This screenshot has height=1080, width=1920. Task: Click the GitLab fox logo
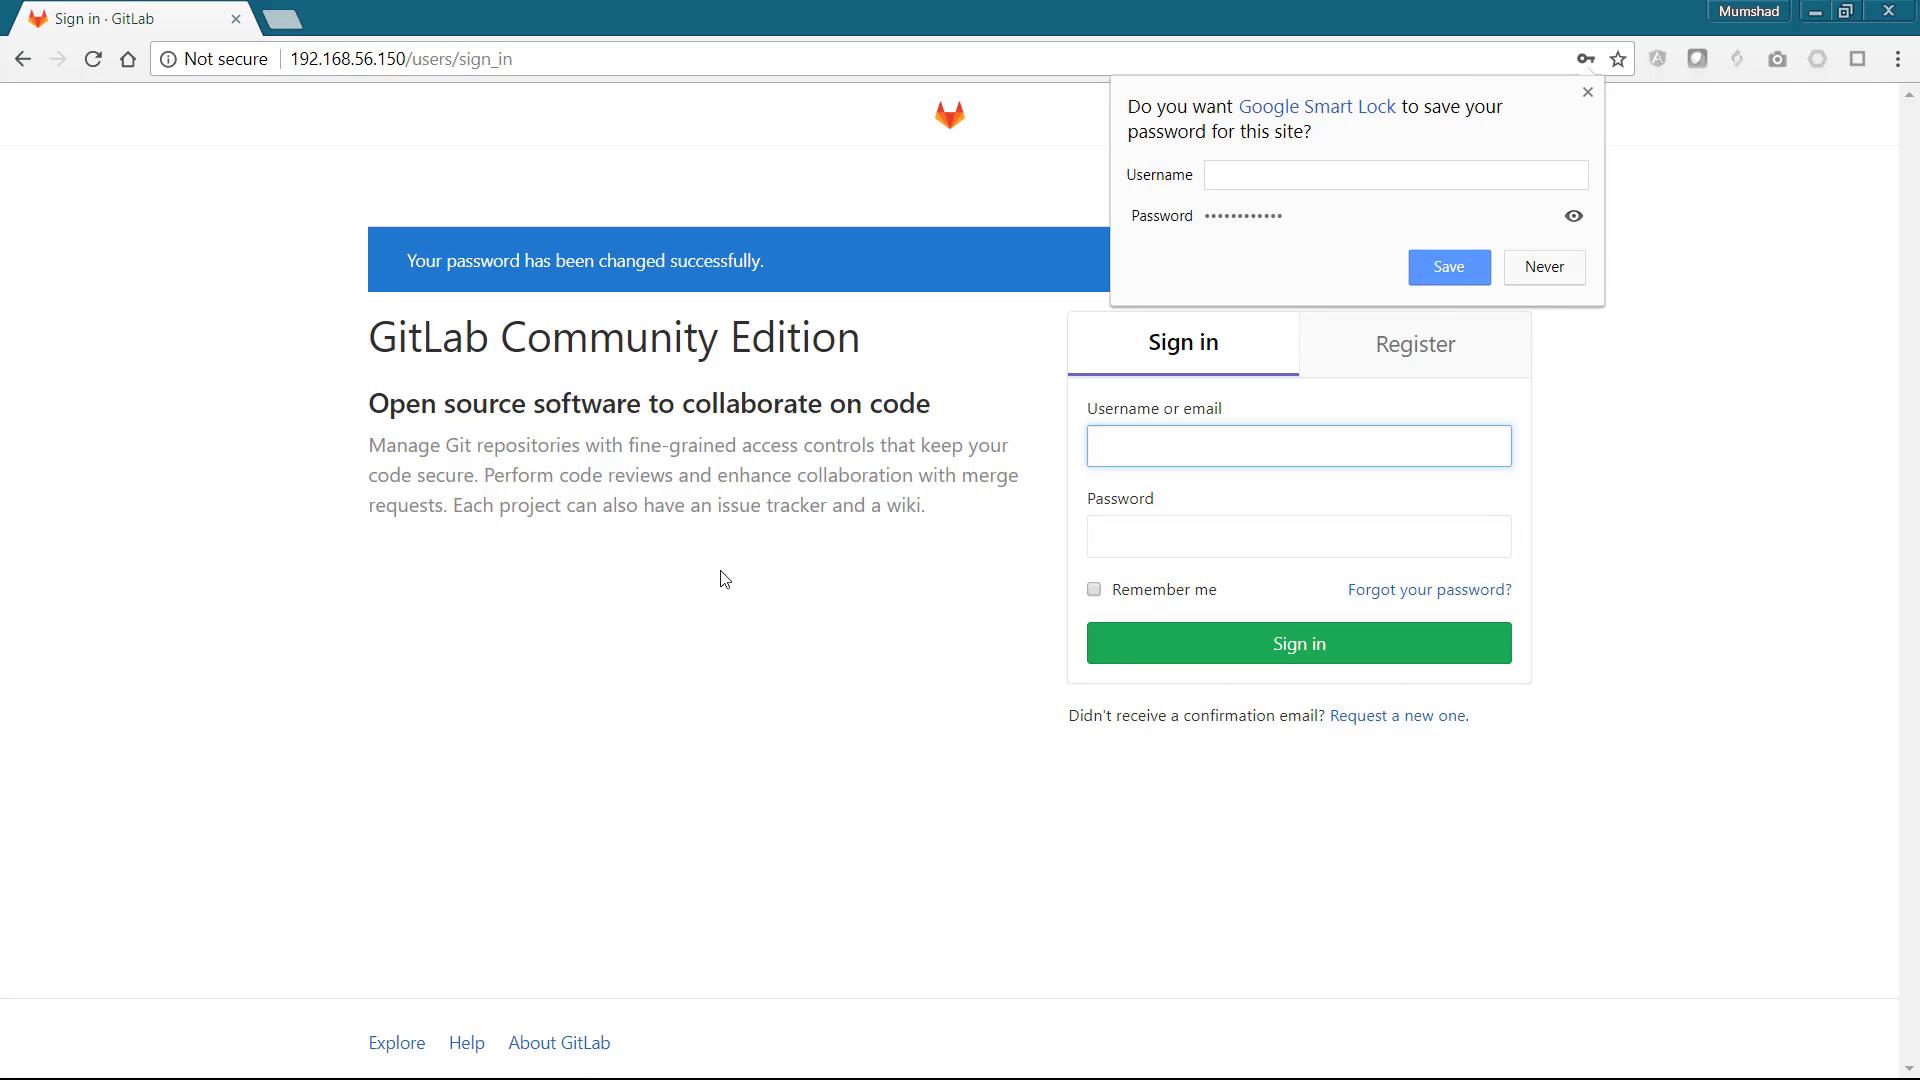tap(949, 115)
